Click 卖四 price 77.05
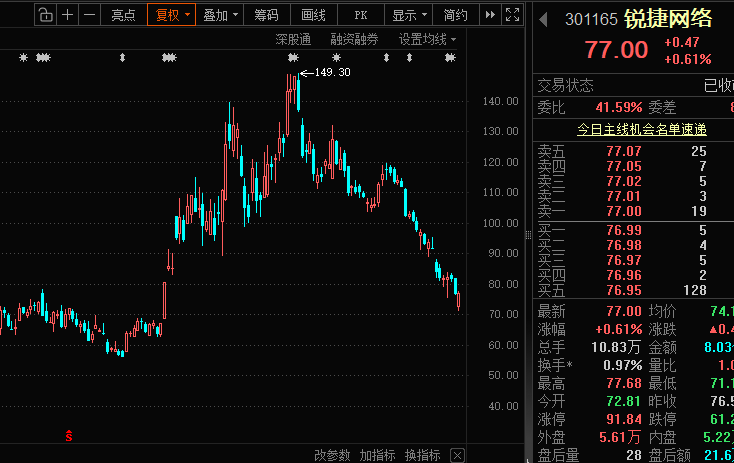The height and width of the screenshot is (463, 734). [x=624, y=166]
